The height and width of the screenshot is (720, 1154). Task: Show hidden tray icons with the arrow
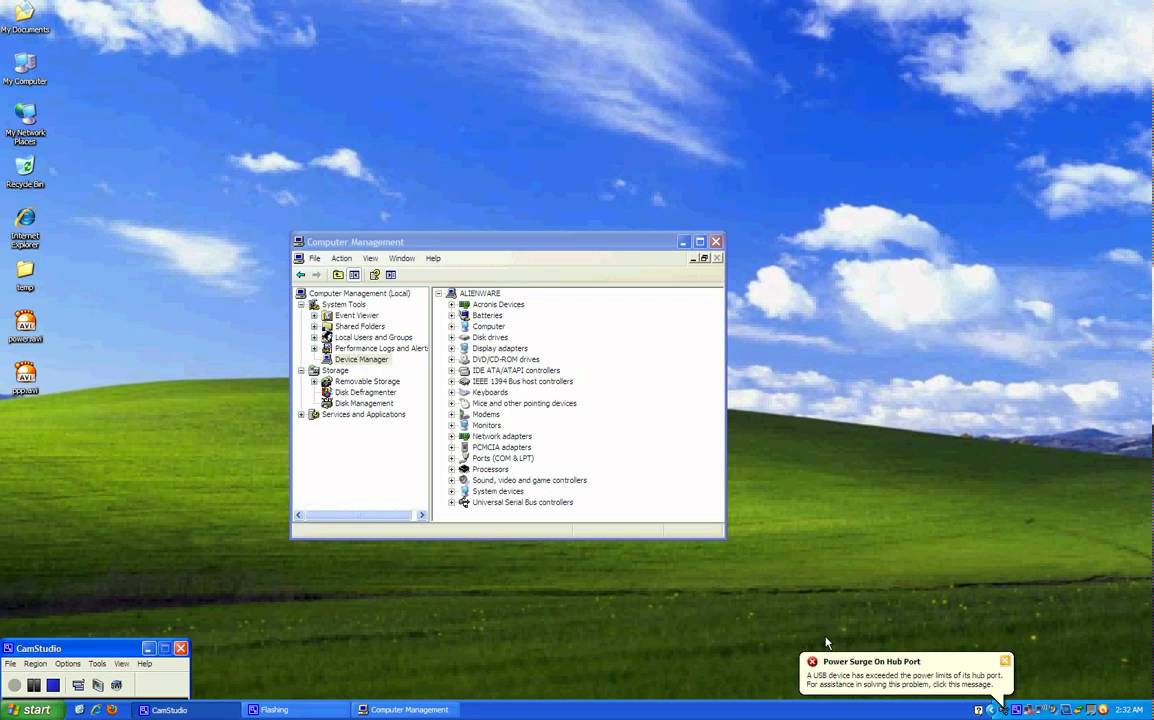click(991, 710)
